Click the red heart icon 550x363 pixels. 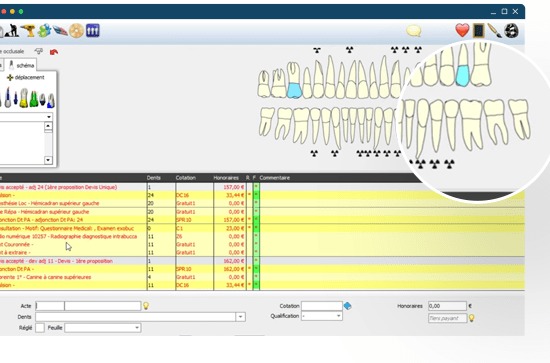pos(462,31)
